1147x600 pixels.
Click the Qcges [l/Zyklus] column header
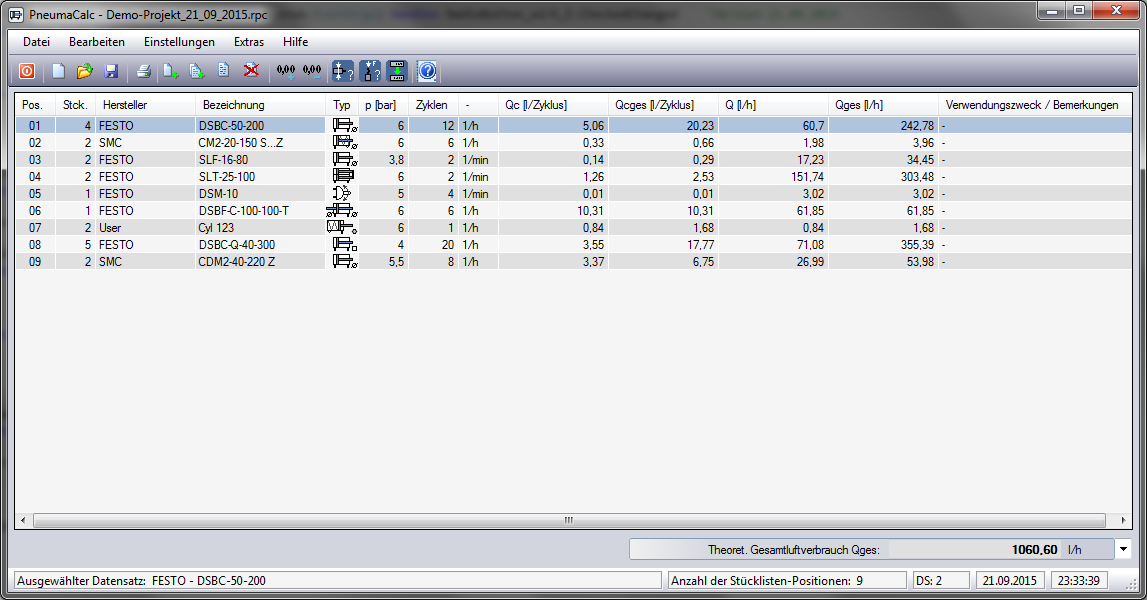(663, 105)
